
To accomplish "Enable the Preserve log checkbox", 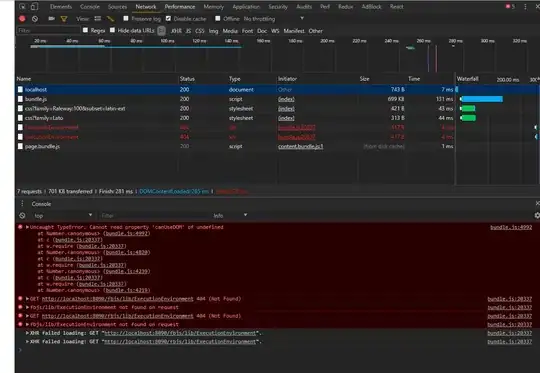I will tap(126, 19).
